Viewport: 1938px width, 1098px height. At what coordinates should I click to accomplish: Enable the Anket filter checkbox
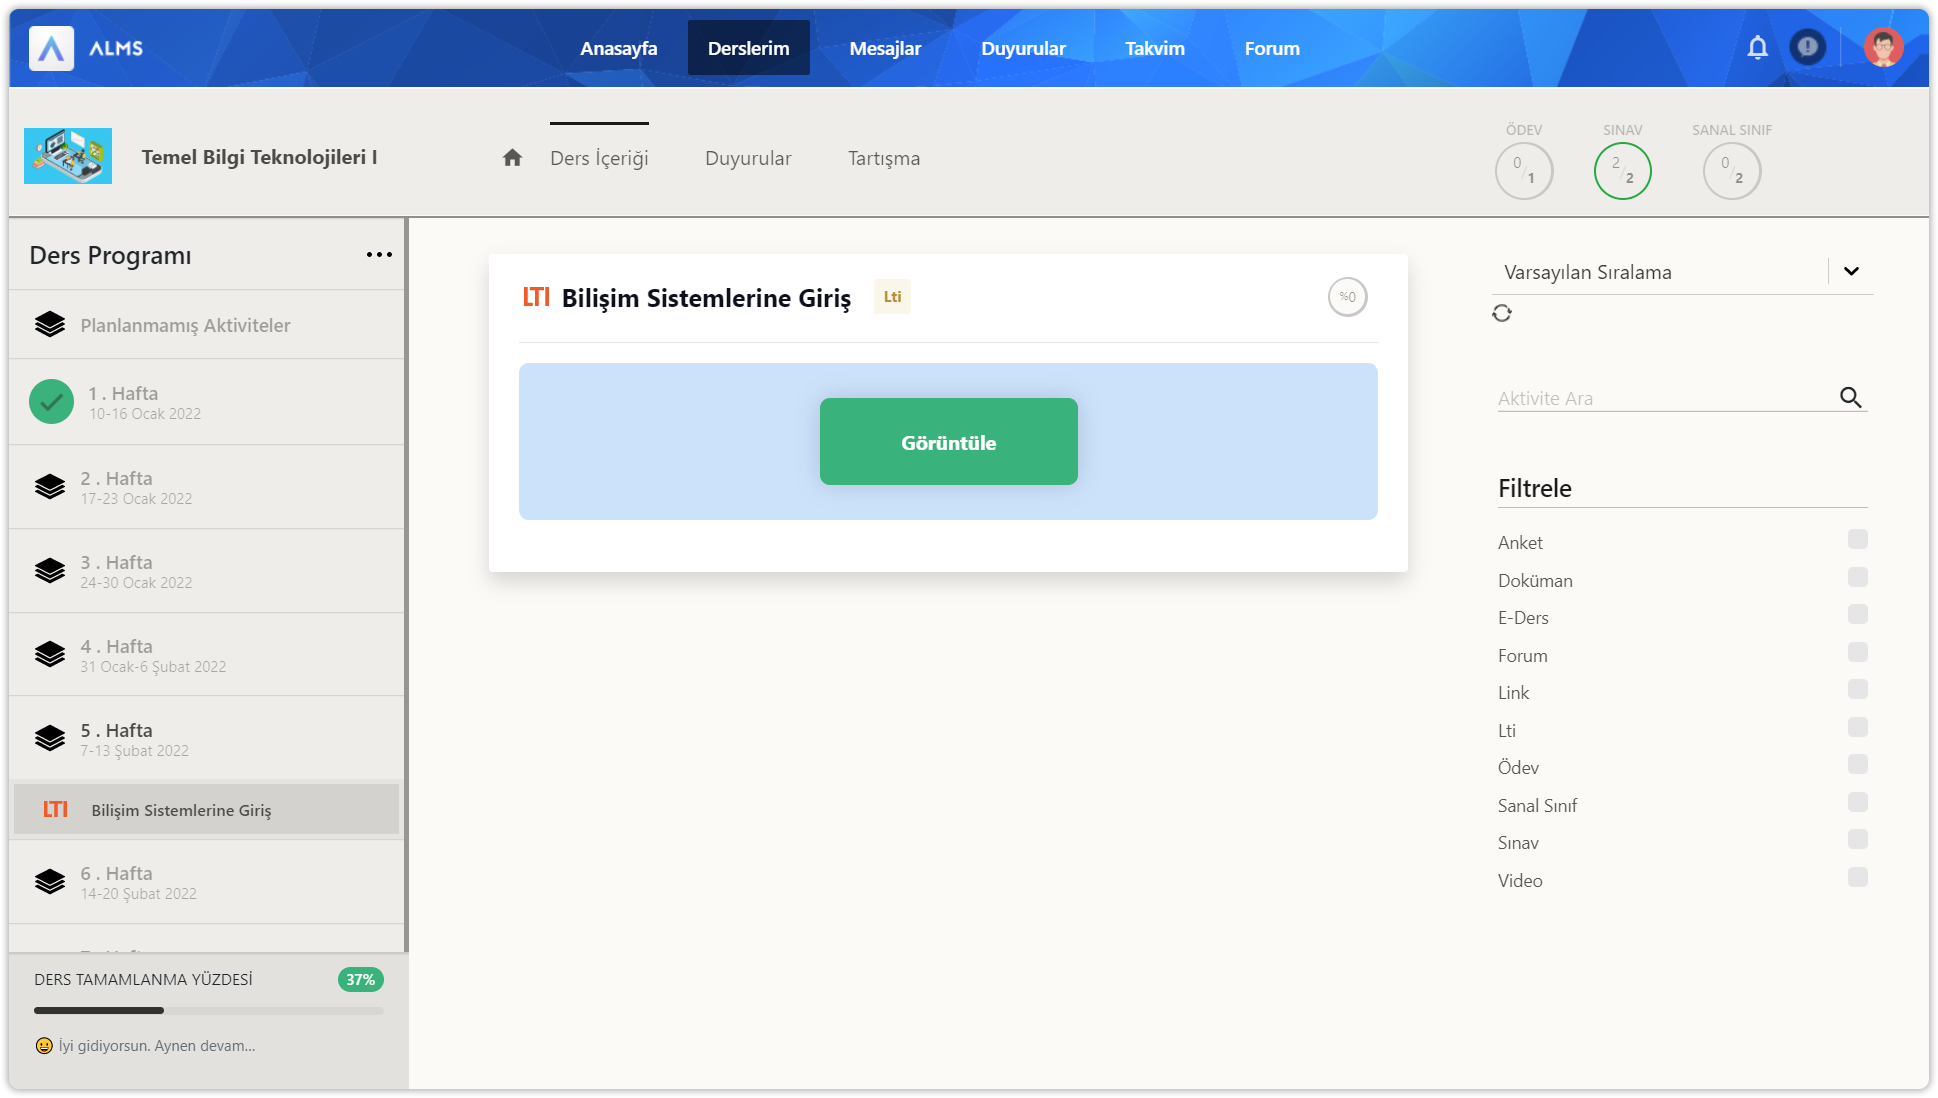[x=1857, y=540]
